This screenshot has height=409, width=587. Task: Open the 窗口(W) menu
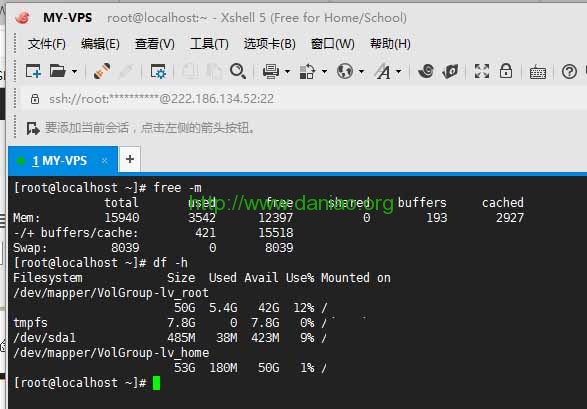(333, 44)
